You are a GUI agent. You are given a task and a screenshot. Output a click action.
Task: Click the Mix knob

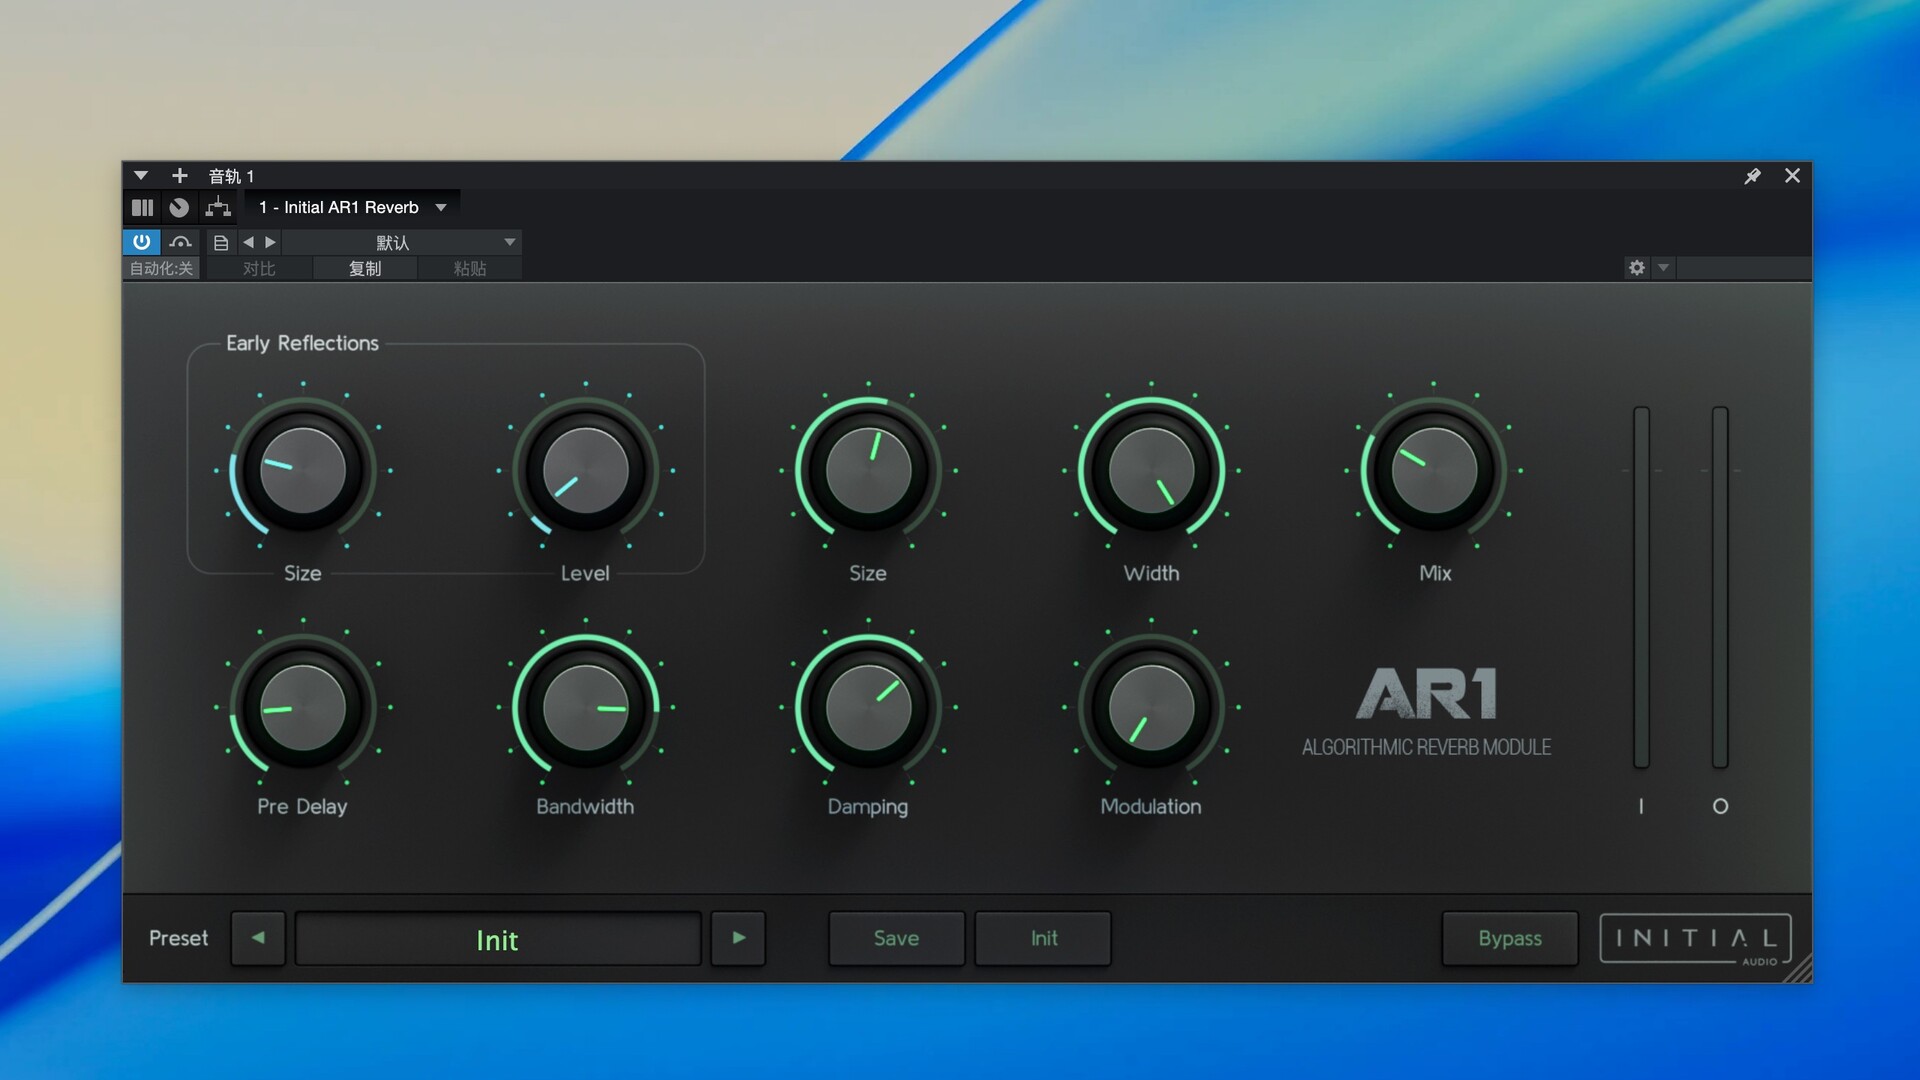click(1434, 470)
